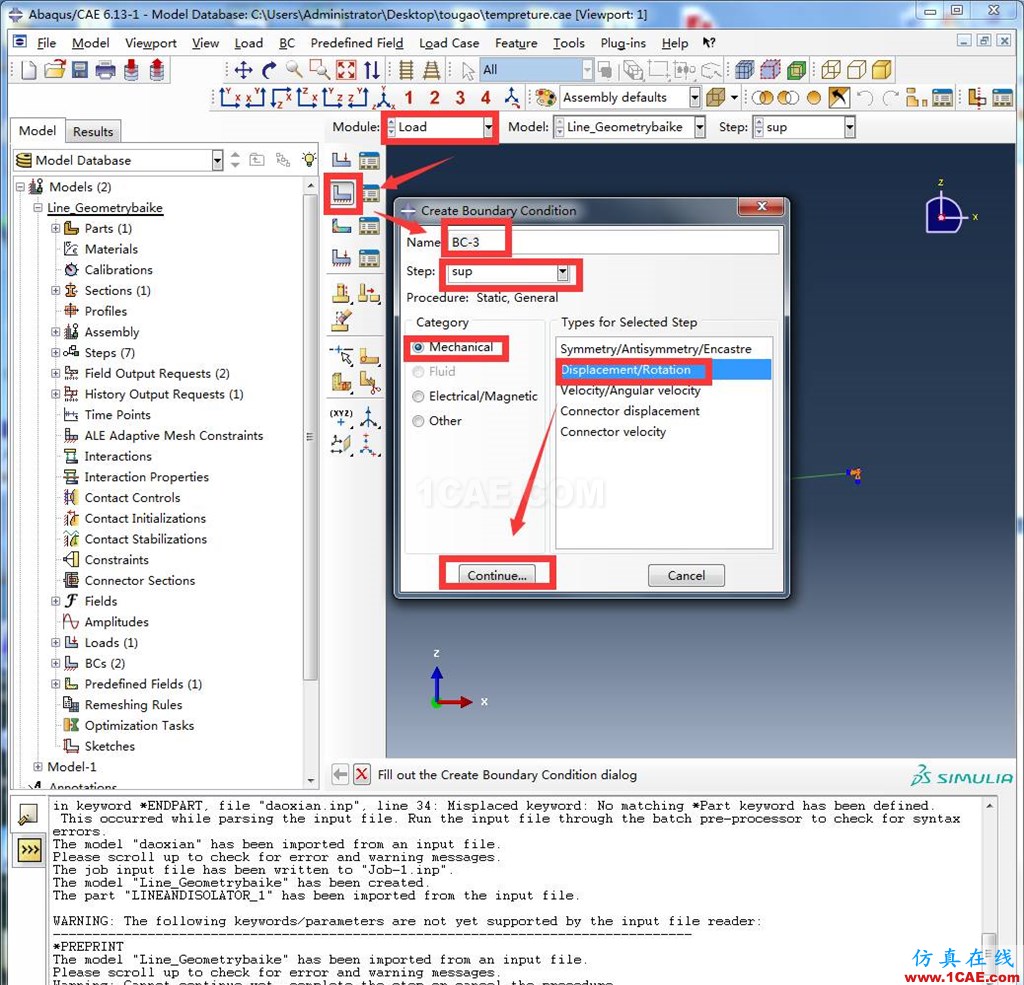1024x985 pixels.
Task: Click the cancel procedure X icon in prompt area
Action: (362, 775)
